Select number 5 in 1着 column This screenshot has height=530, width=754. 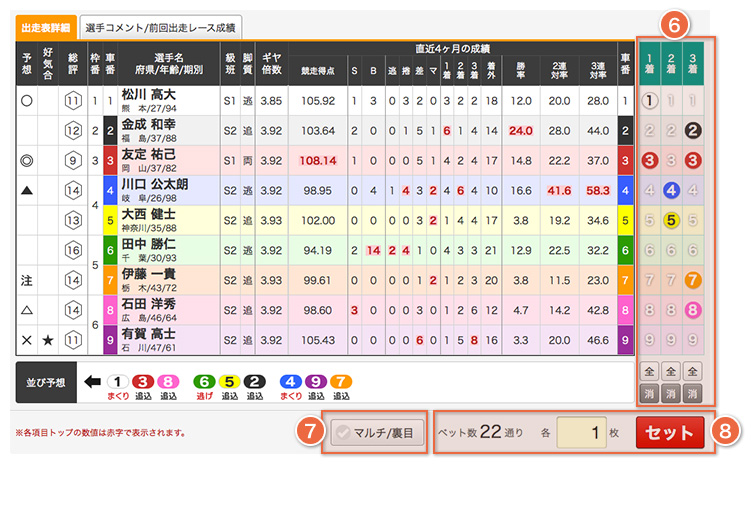pyautogui.click(x=649, y=220)
